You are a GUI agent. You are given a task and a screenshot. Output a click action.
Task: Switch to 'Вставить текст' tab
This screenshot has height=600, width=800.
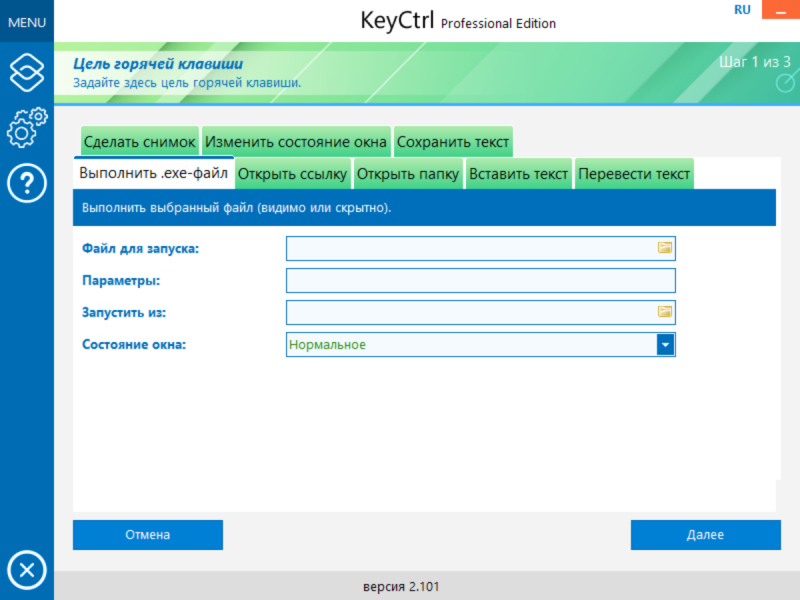[x=518, y=174]
